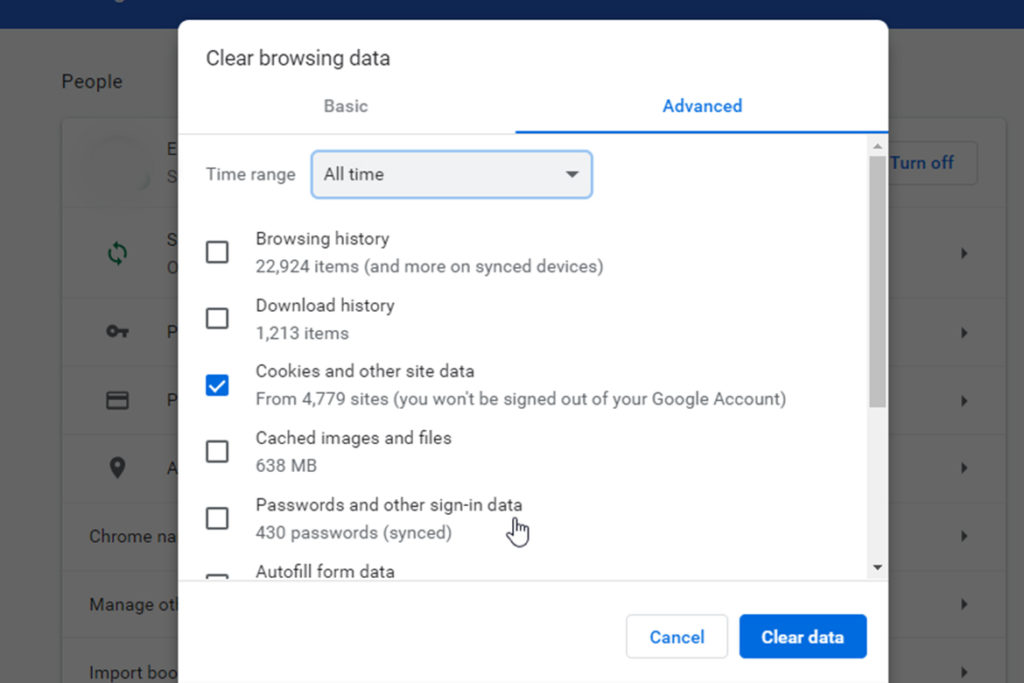The width and height of the screenshot is (1024, 683).
Task: Select the Advanced tab
Action: coord(702,106)
